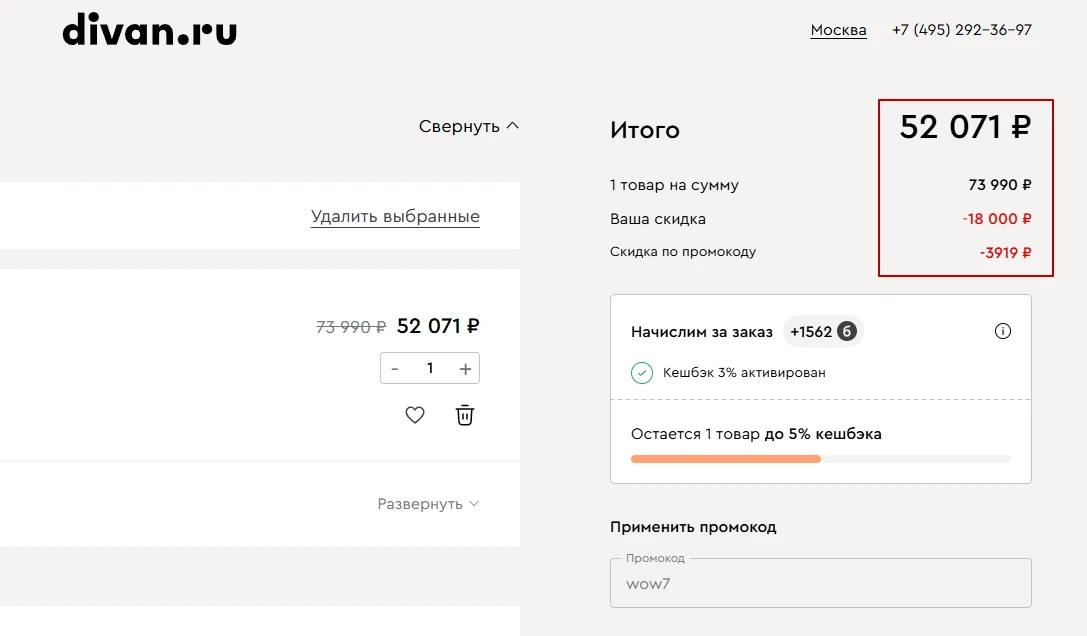Focus the Промокод input field
Image resolution: width=1087 pixels, height=636 pixels.
tap(820, 584)
